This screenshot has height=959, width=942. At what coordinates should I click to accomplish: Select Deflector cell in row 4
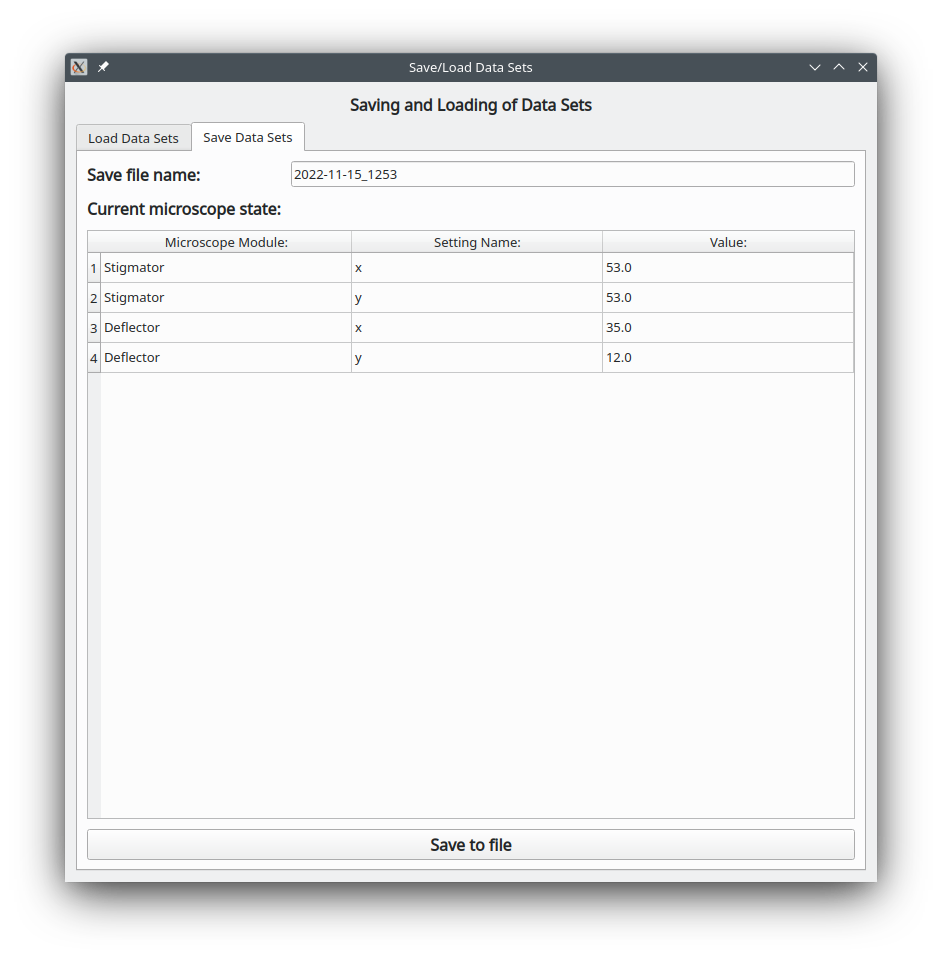point(226,358)
